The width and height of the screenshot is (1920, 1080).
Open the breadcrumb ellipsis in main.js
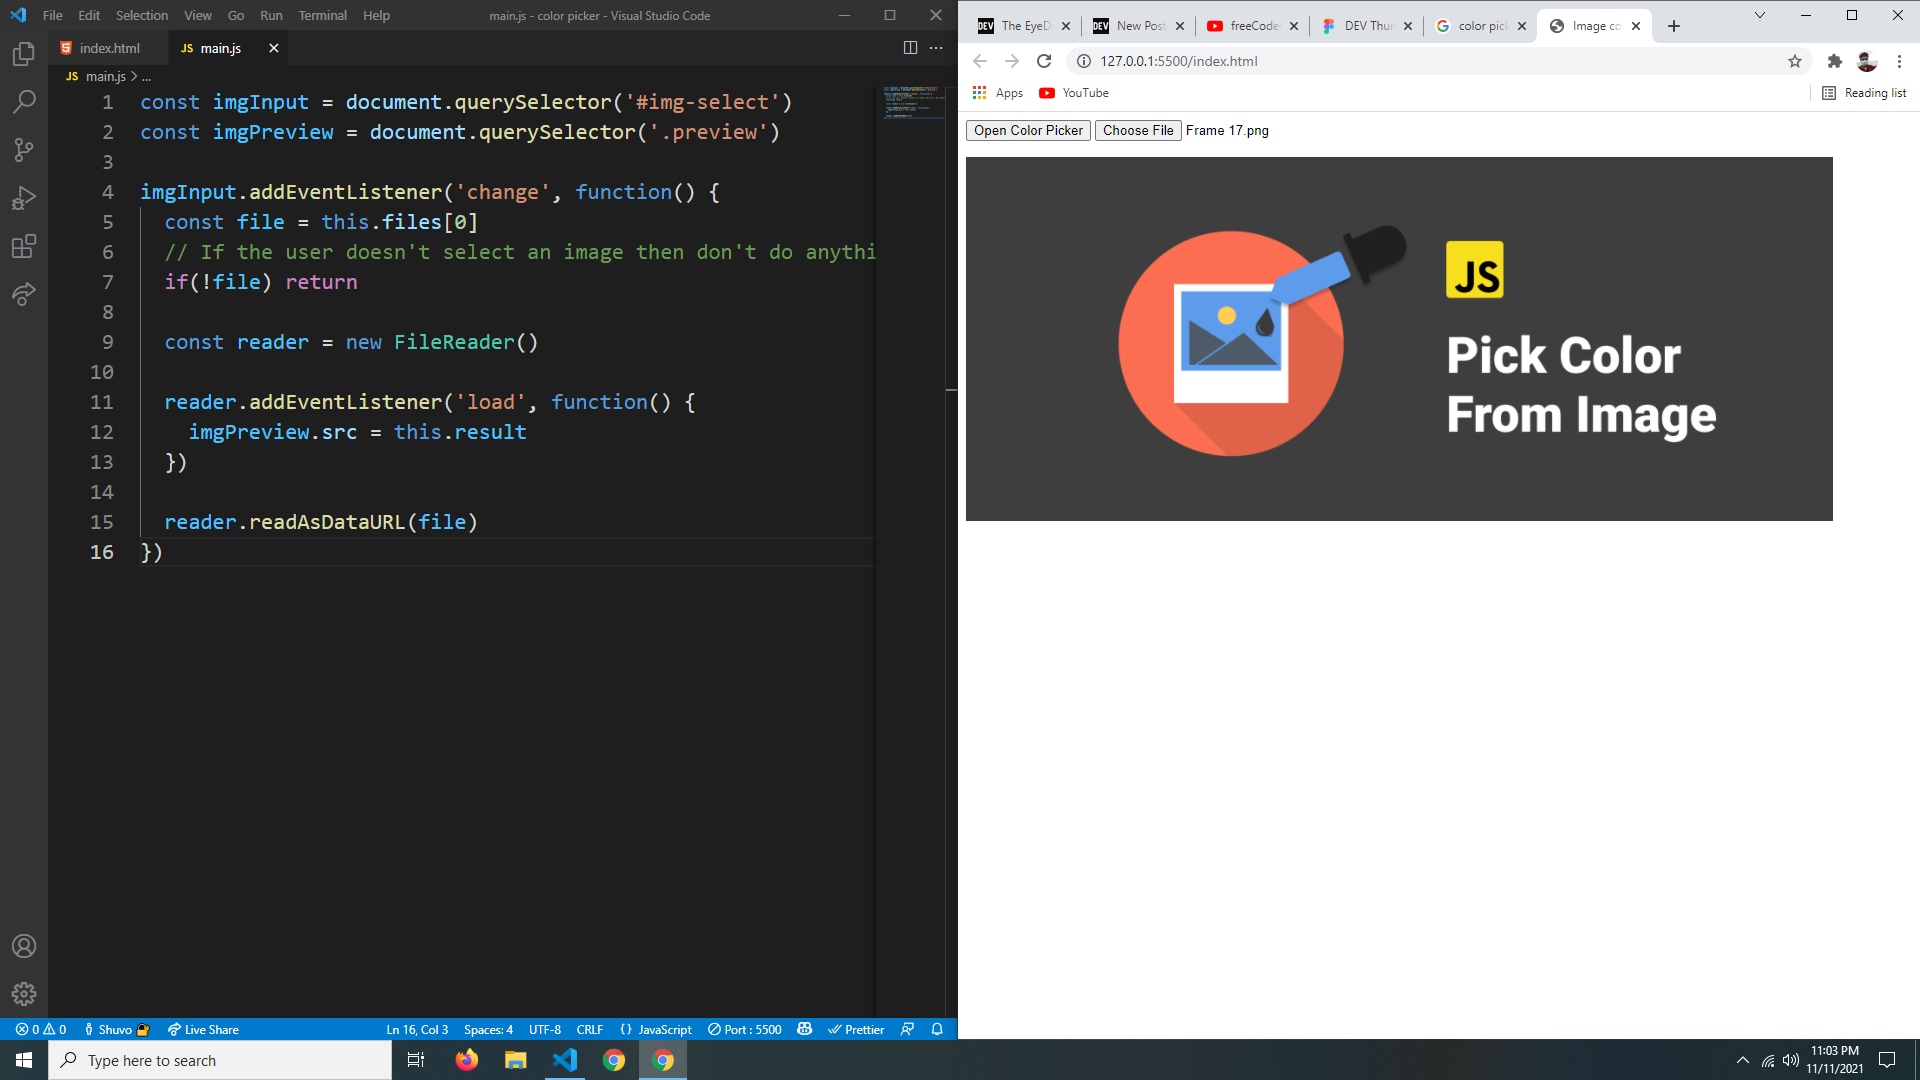point(146,76)
